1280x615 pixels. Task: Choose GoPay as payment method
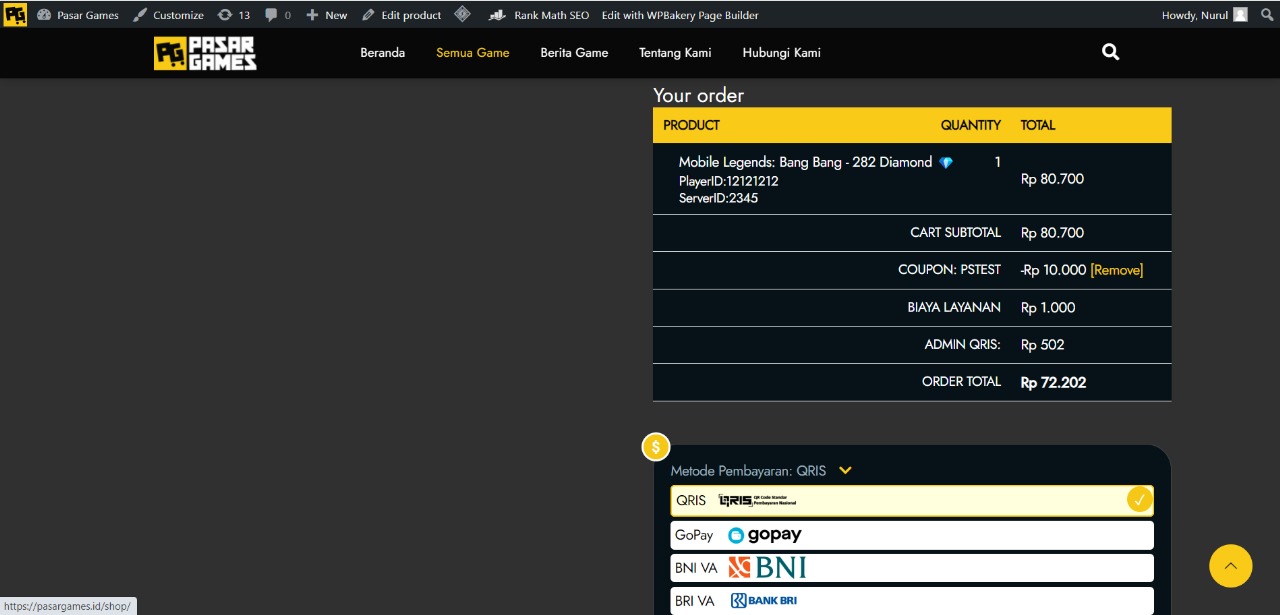(911, 535)
